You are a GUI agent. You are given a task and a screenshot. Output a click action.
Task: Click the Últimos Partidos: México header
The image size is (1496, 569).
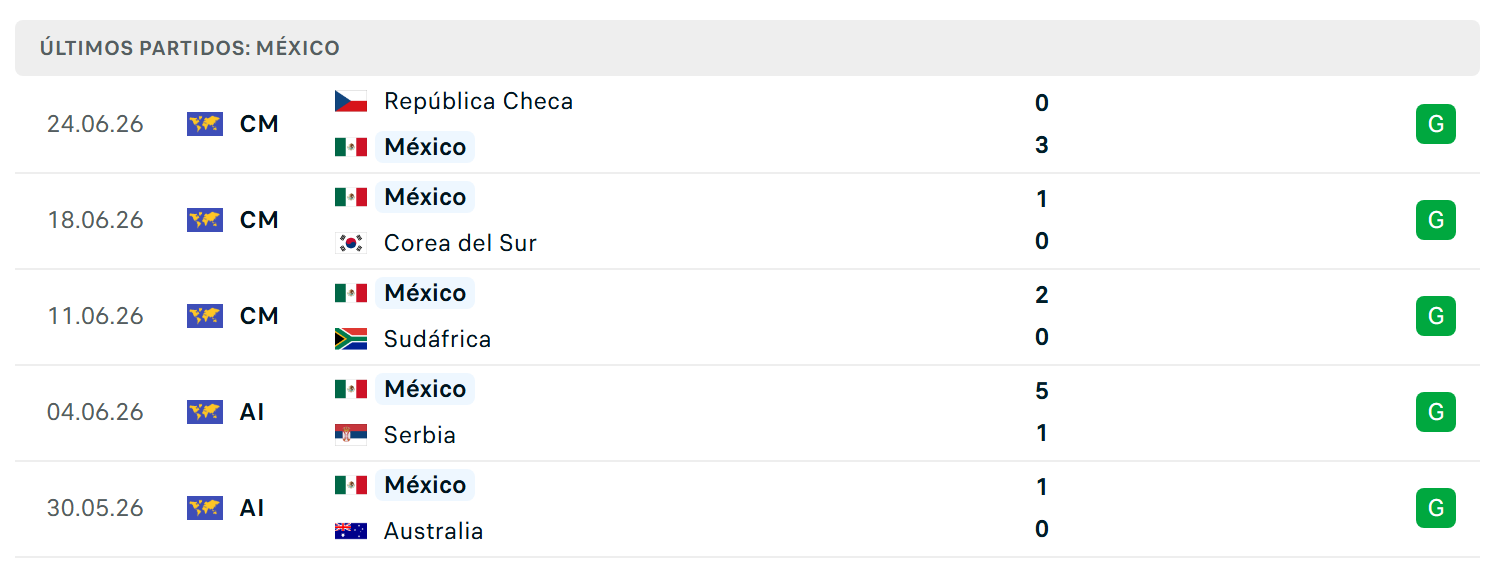[x=190, y=48]
